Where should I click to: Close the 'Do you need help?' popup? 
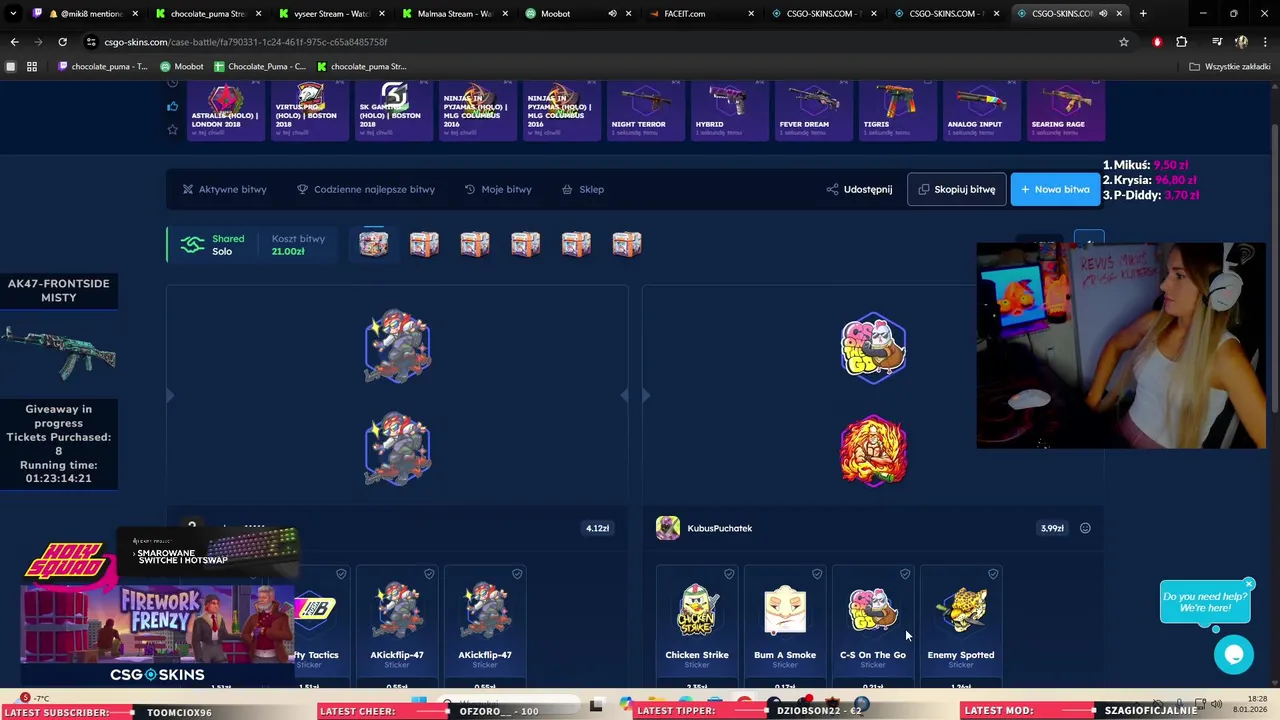[x=1249, y=584]
